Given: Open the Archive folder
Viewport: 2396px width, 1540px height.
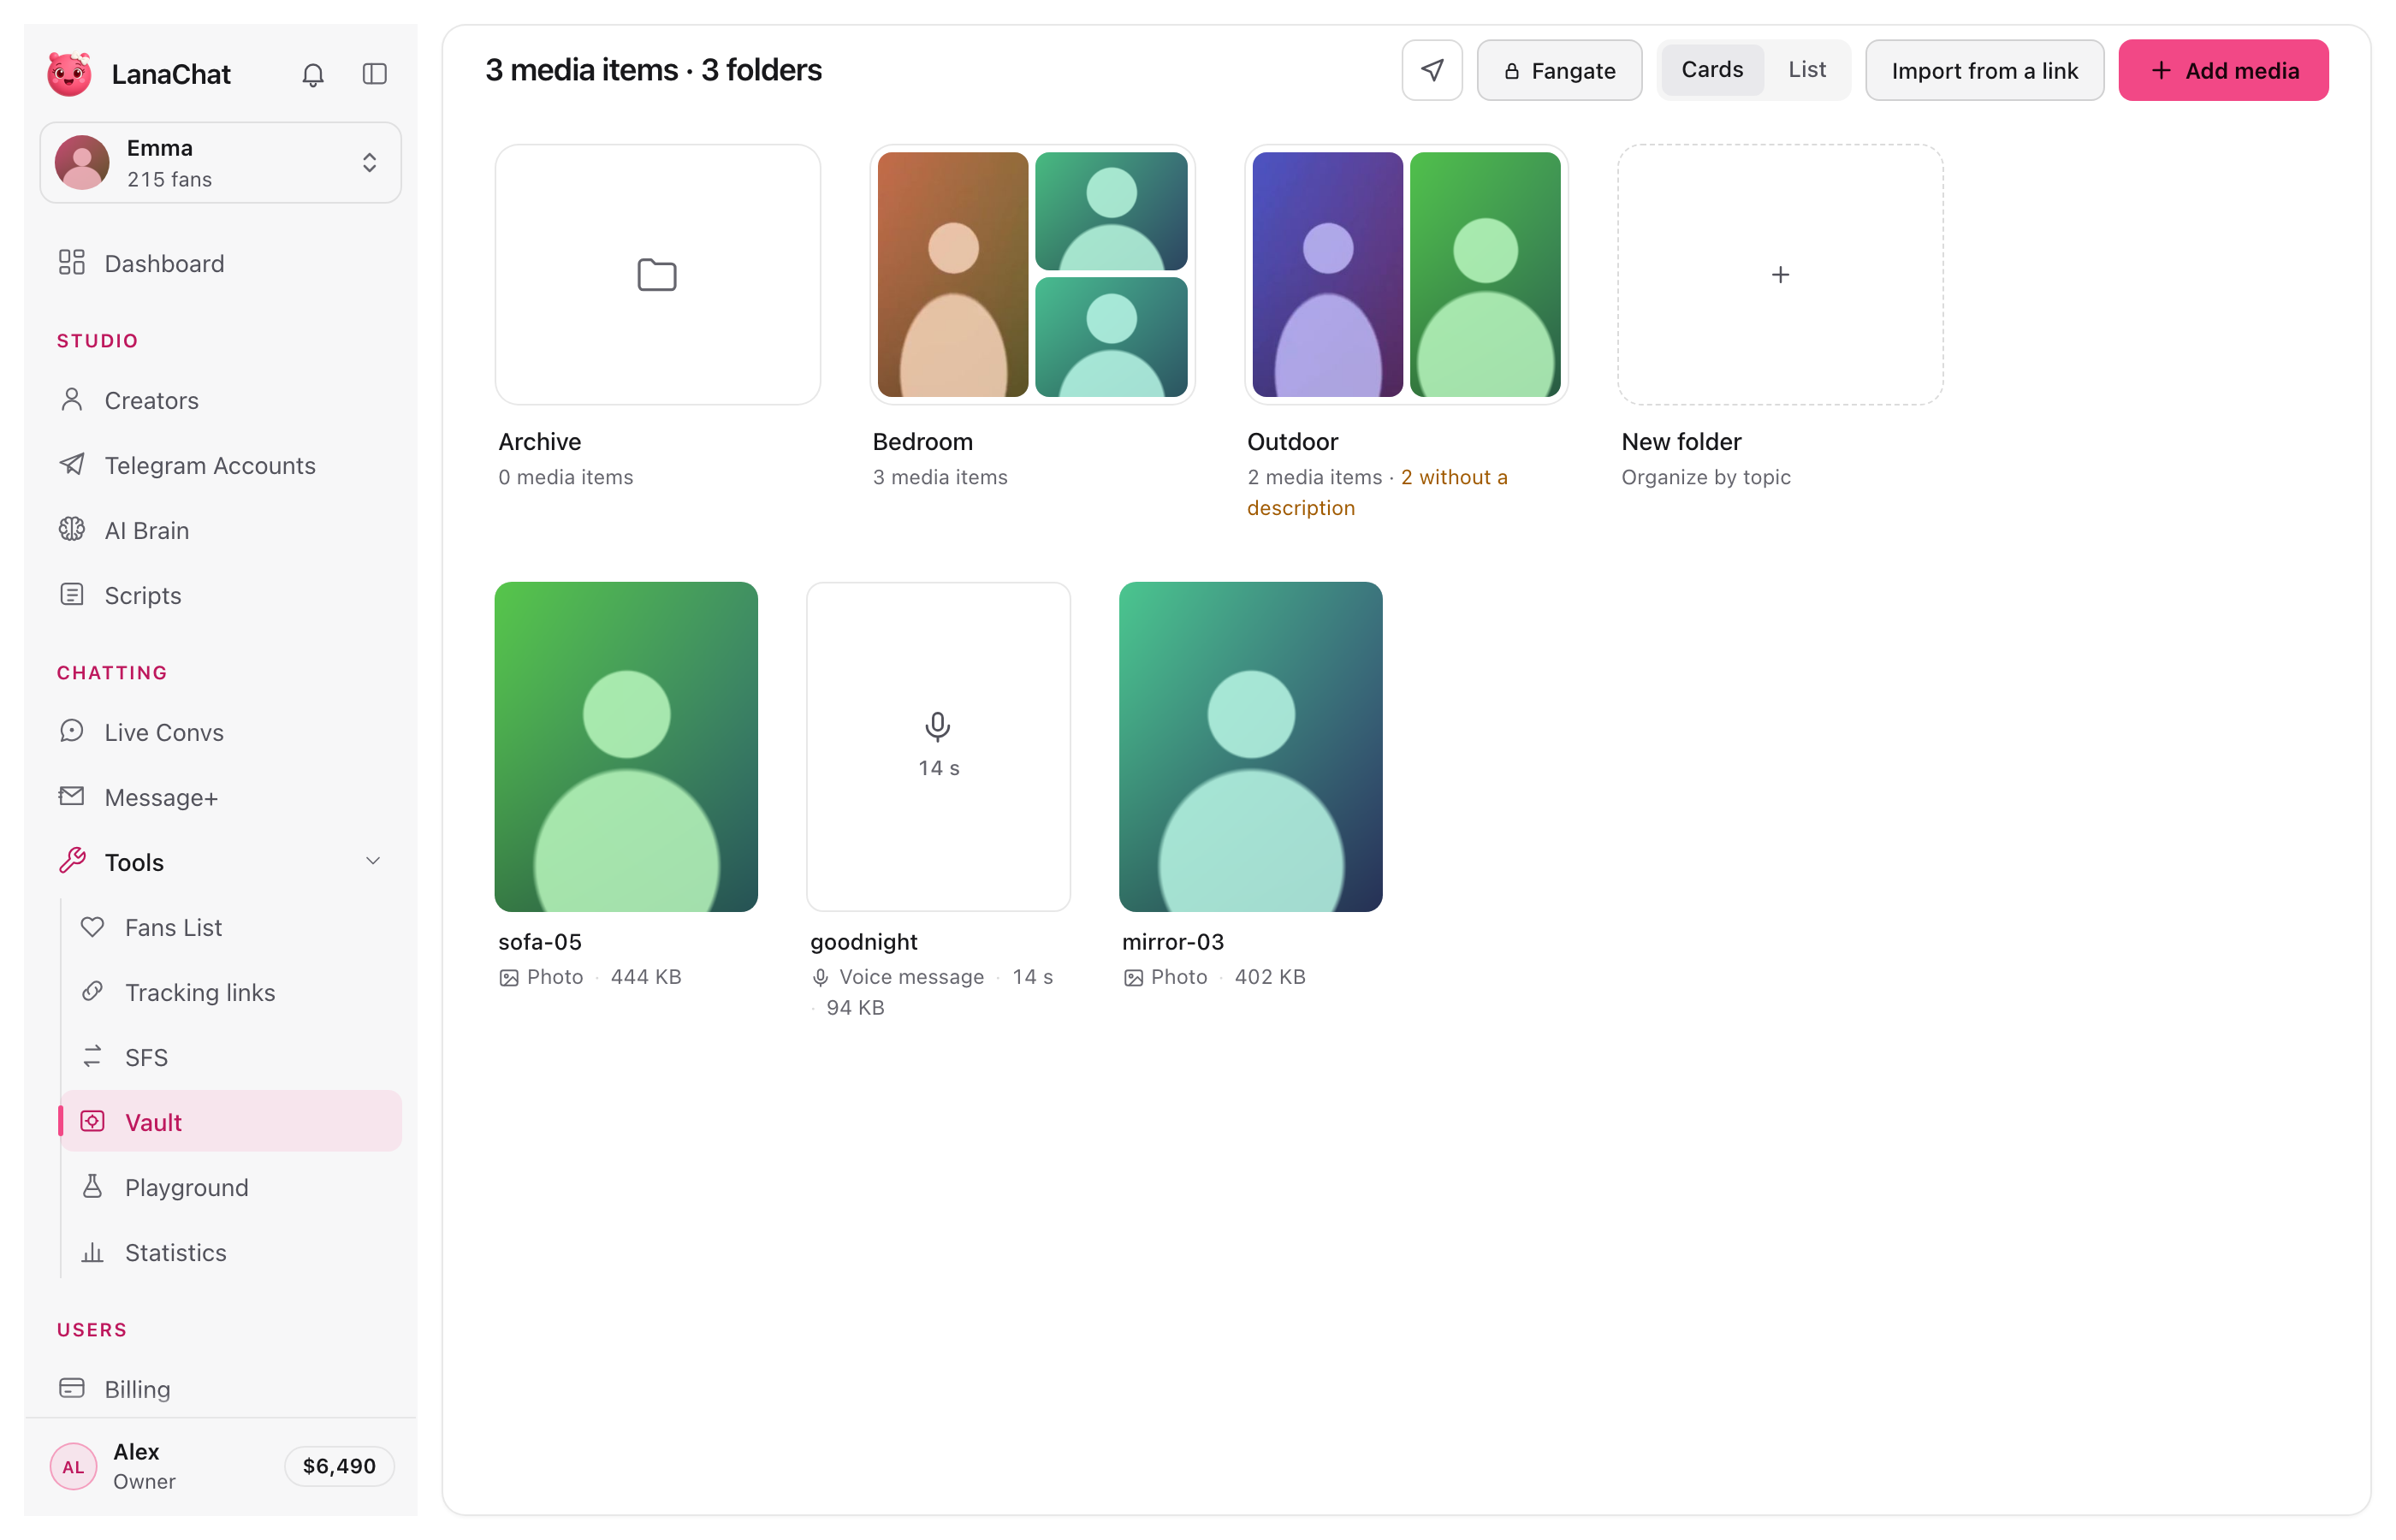Looking at the screenshot, I should [657, 275].
